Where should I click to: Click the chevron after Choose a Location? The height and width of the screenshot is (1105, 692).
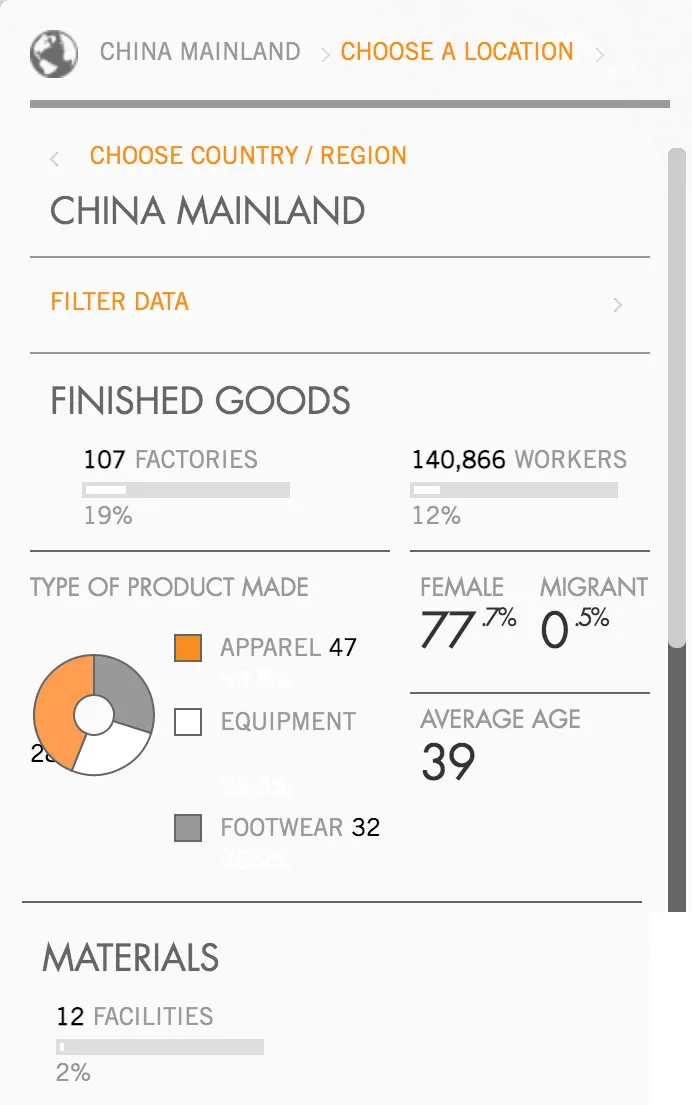click(599, 56)
